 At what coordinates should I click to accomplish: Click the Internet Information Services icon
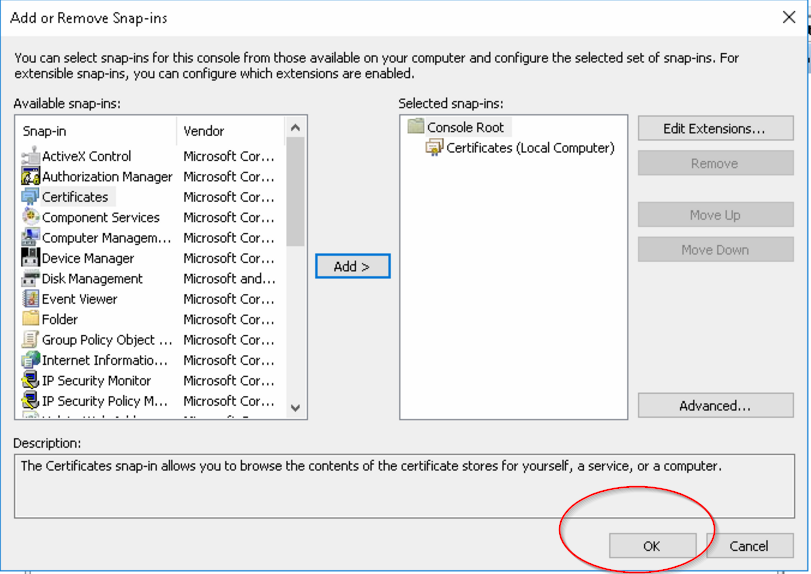[31, 359]
